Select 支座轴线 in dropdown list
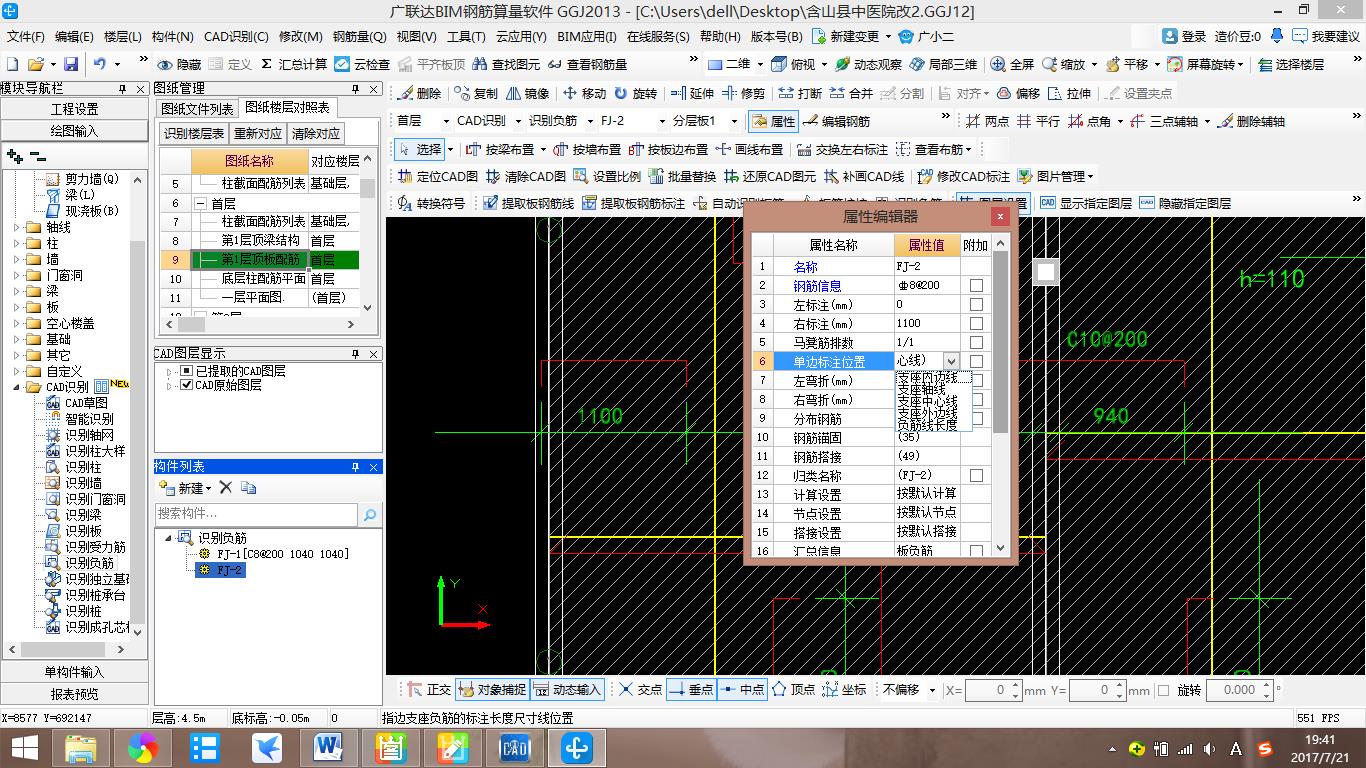The width and height of the screenshot is (1366, 768). tap(922, 389)
